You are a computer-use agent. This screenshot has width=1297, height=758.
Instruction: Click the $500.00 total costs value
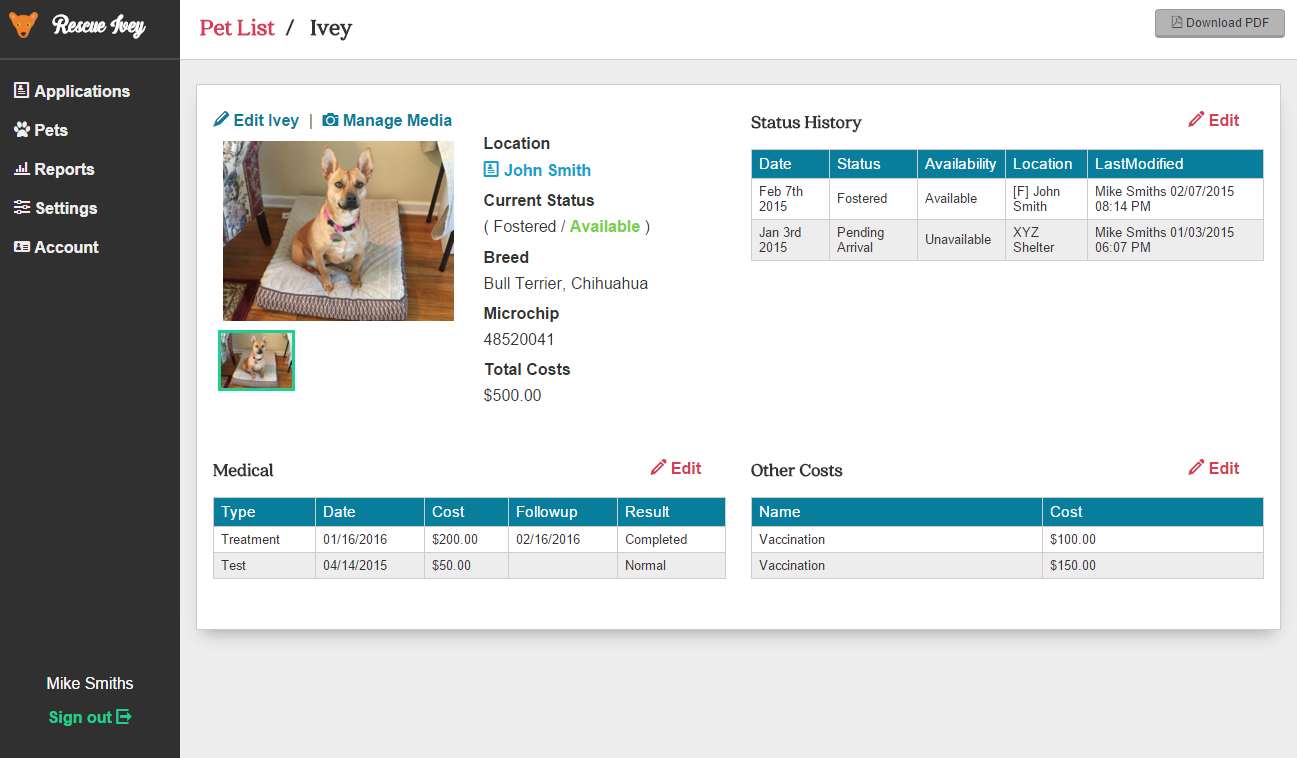coord(513,396)
